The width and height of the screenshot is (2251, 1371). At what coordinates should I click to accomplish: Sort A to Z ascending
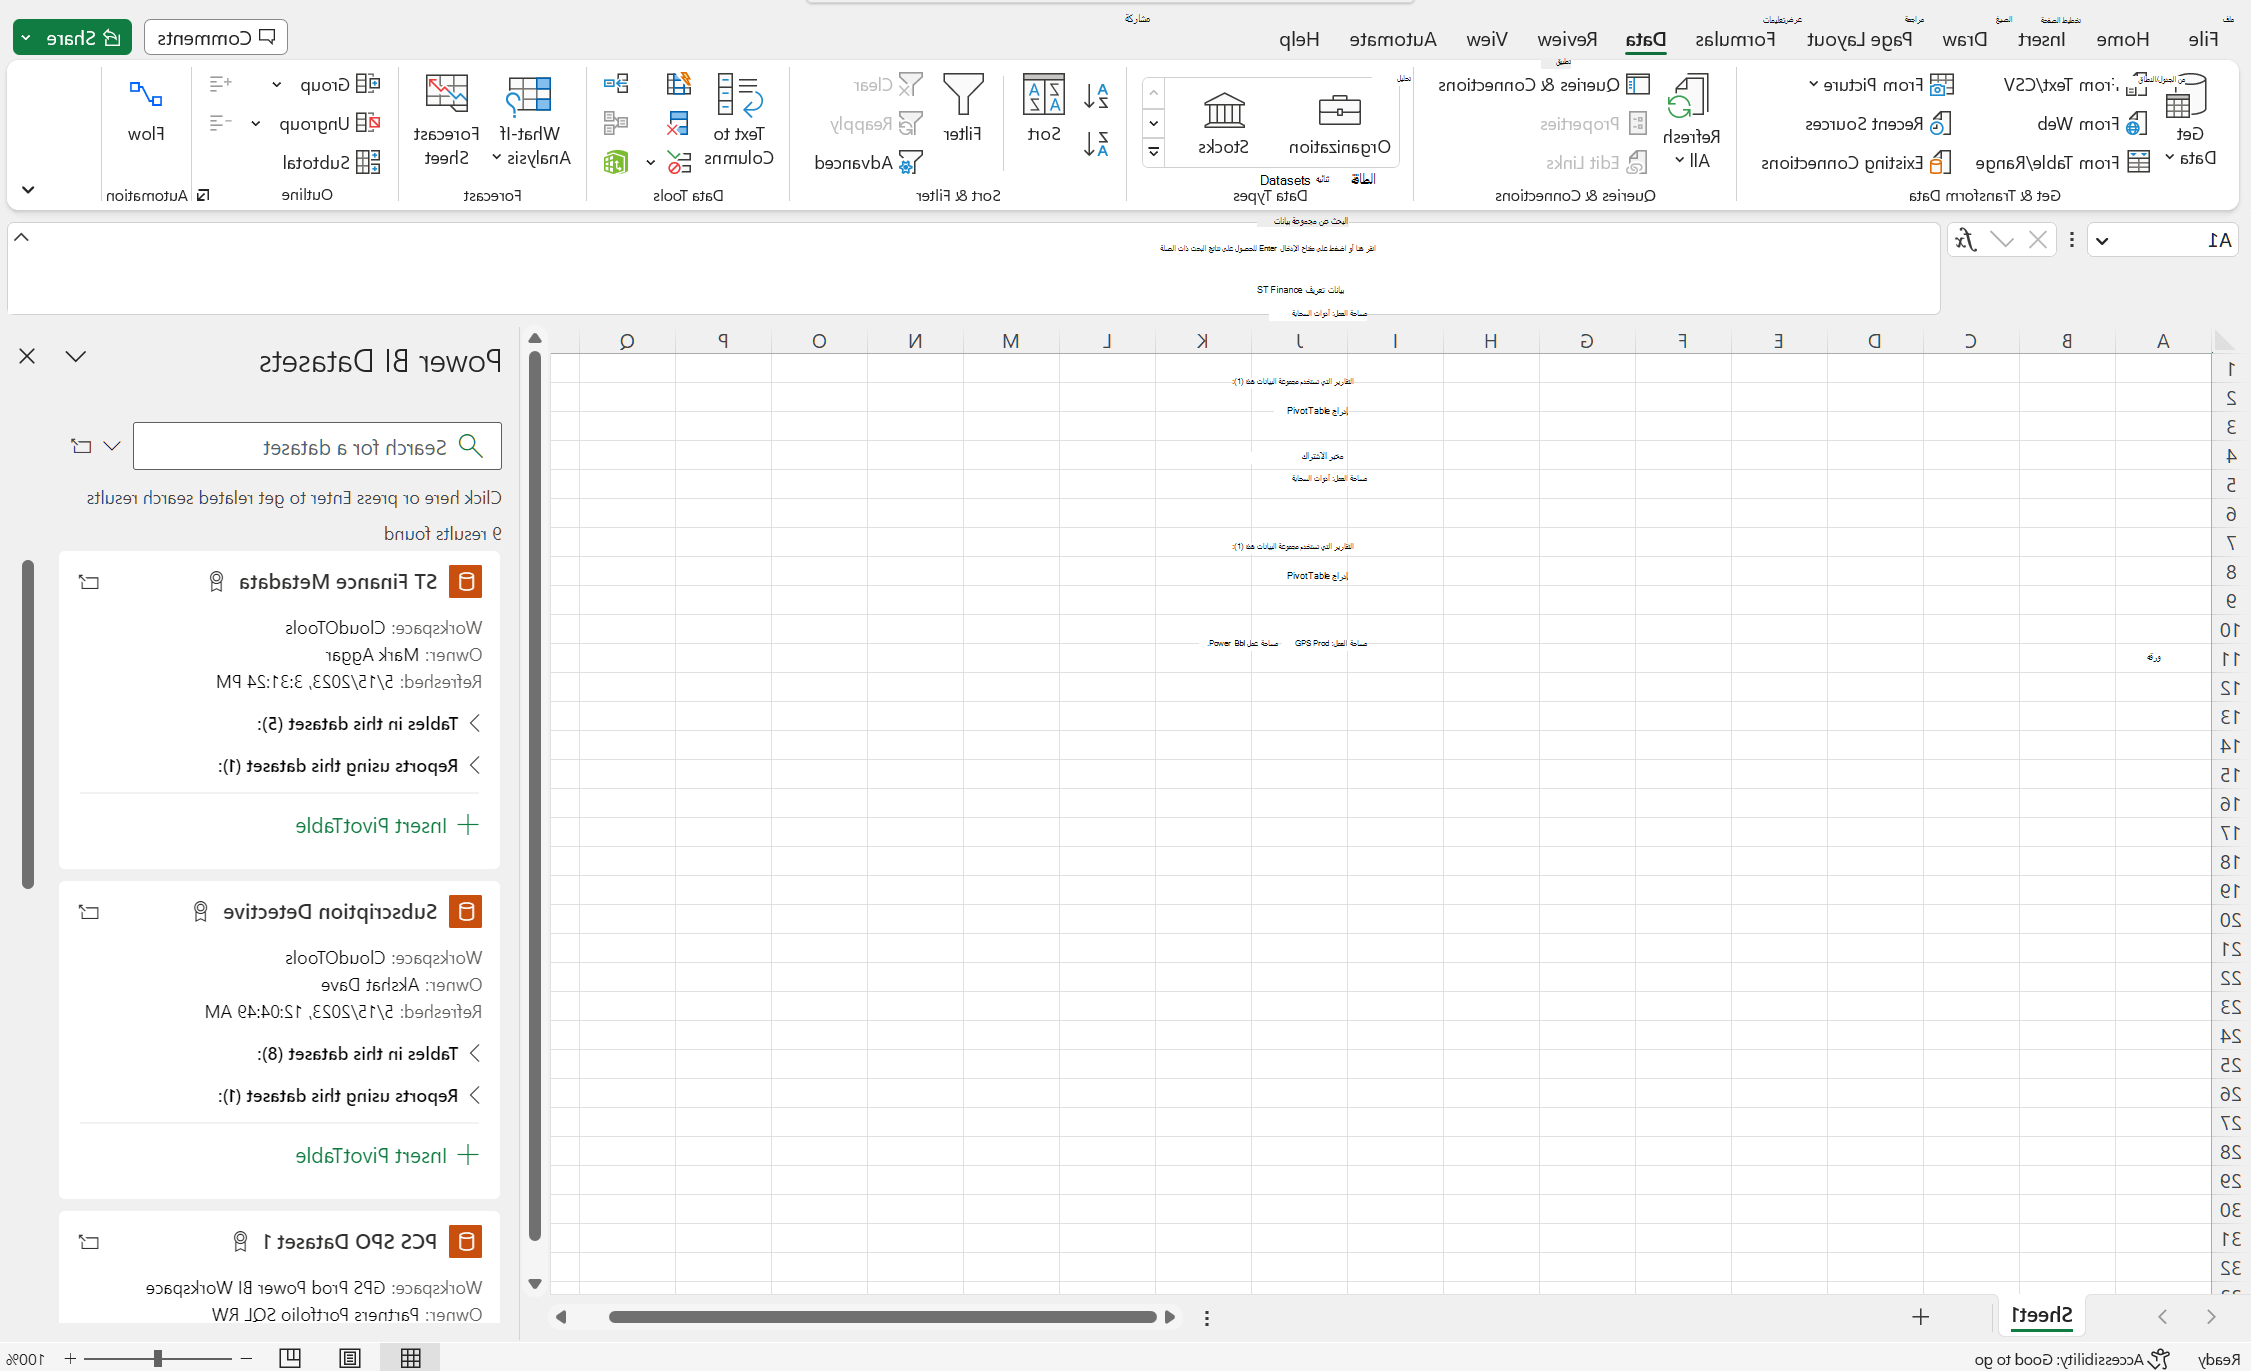pyautogui.click(x=1096, y=96)
